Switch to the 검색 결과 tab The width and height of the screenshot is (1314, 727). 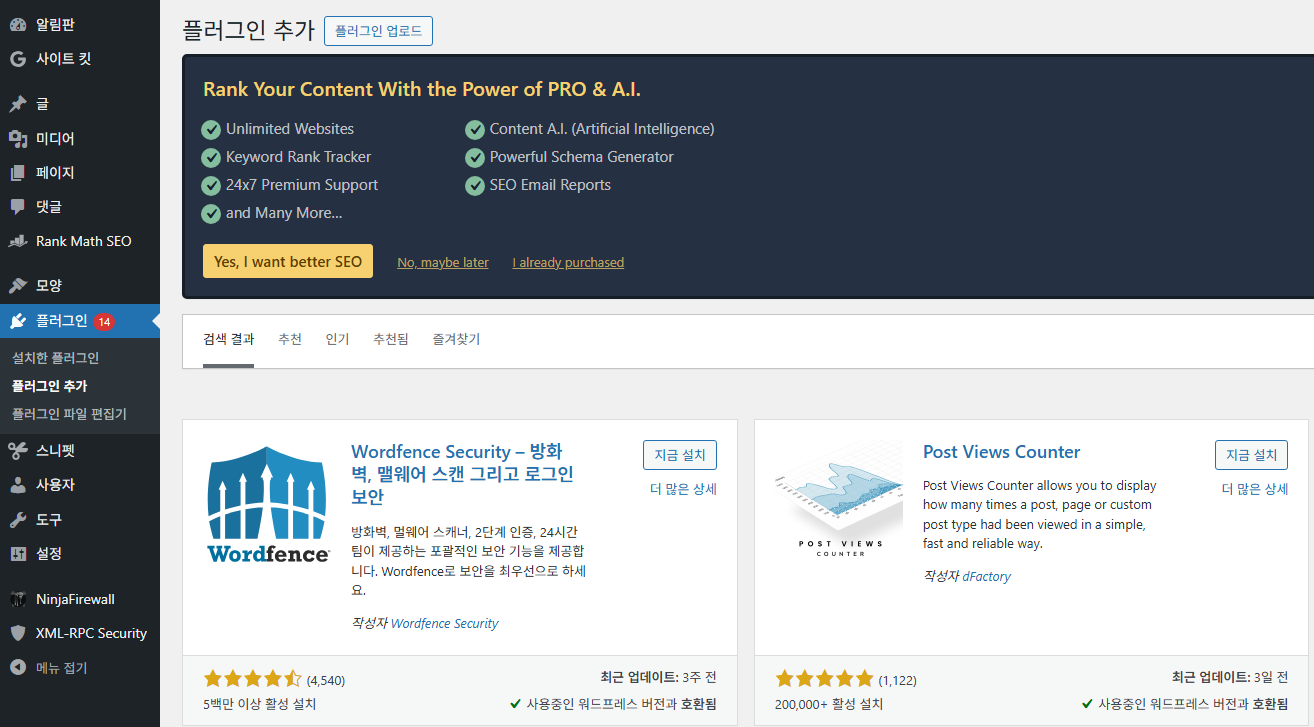tap(228, 340)
